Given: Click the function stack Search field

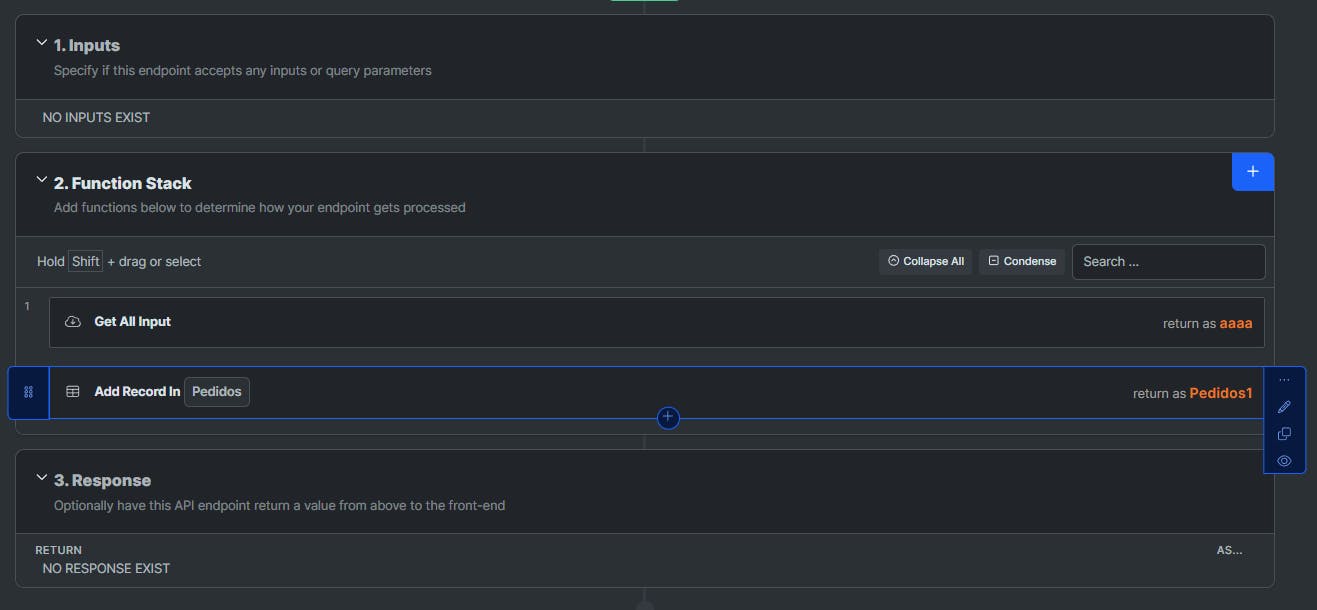Looking at the screenshot, I should click(x=1169, y=262).
